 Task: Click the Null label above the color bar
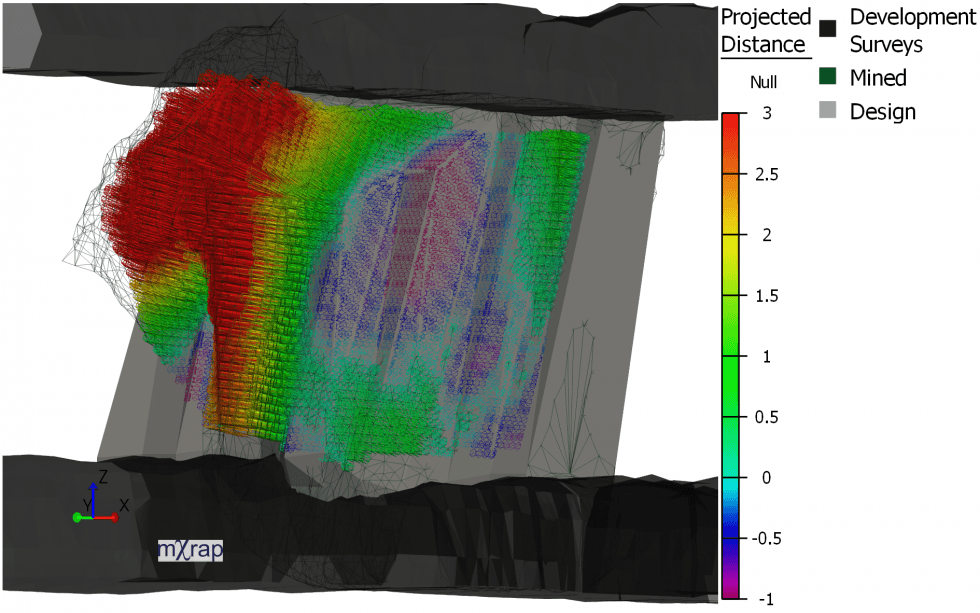(764, 83)
